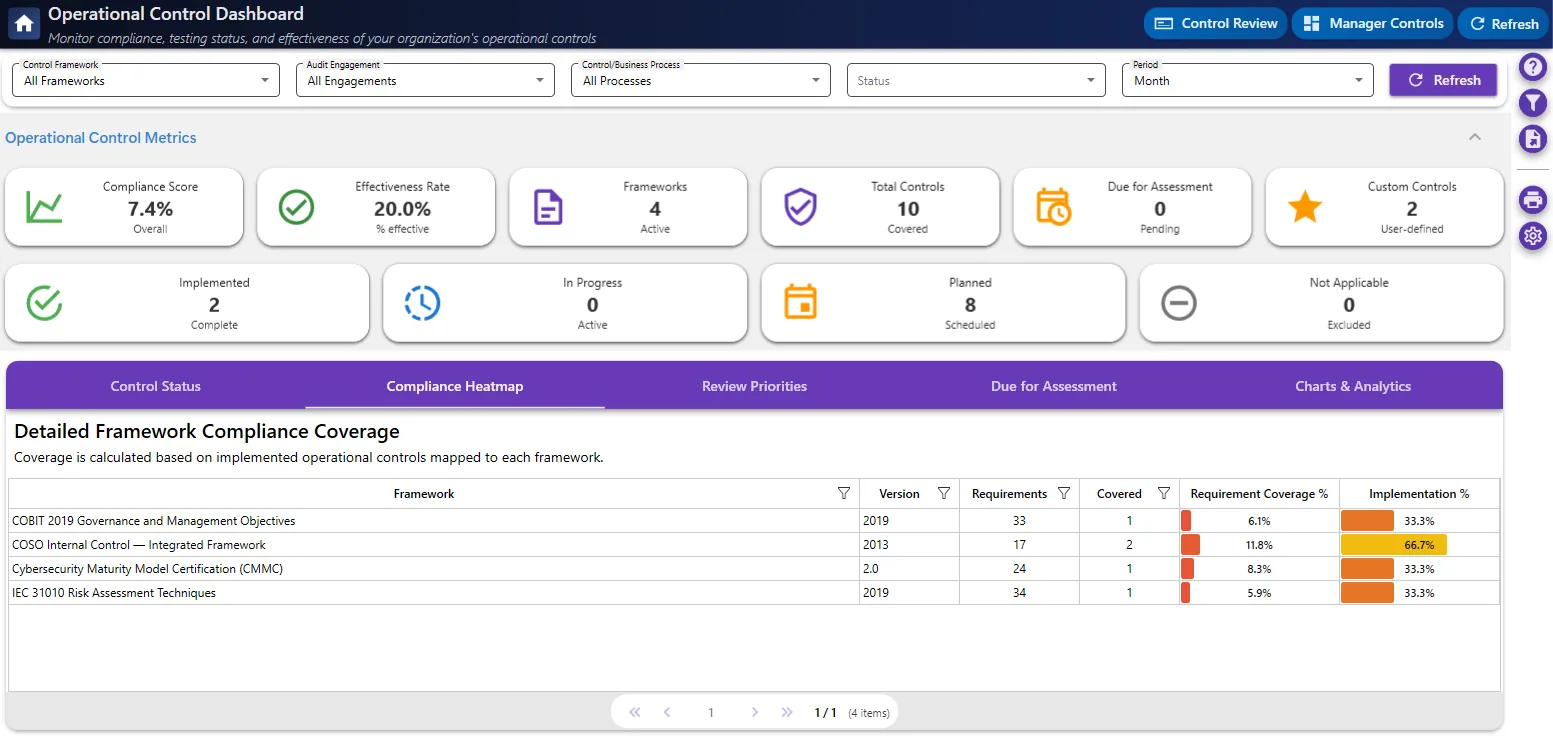Image resolution: width=1553 pixels, height=739 pixels.
Task: Click the Manager Controls button
Action: [1372, 23]
